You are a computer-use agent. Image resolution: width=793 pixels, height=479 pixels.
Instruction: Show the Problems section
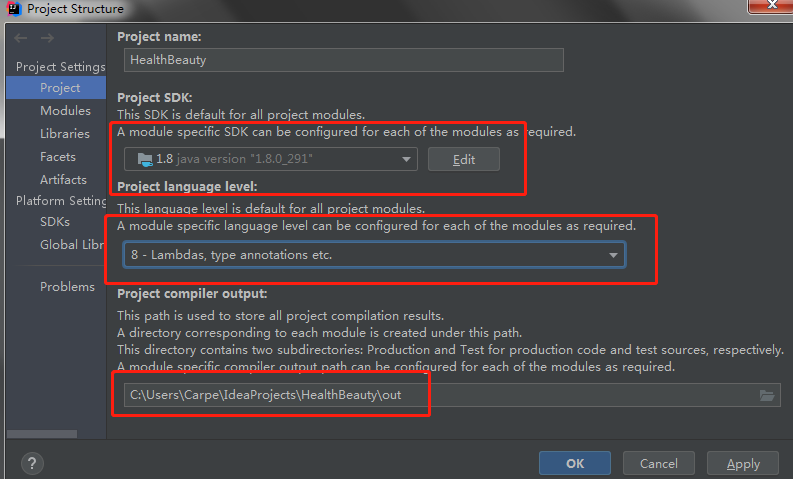(67, 287)
